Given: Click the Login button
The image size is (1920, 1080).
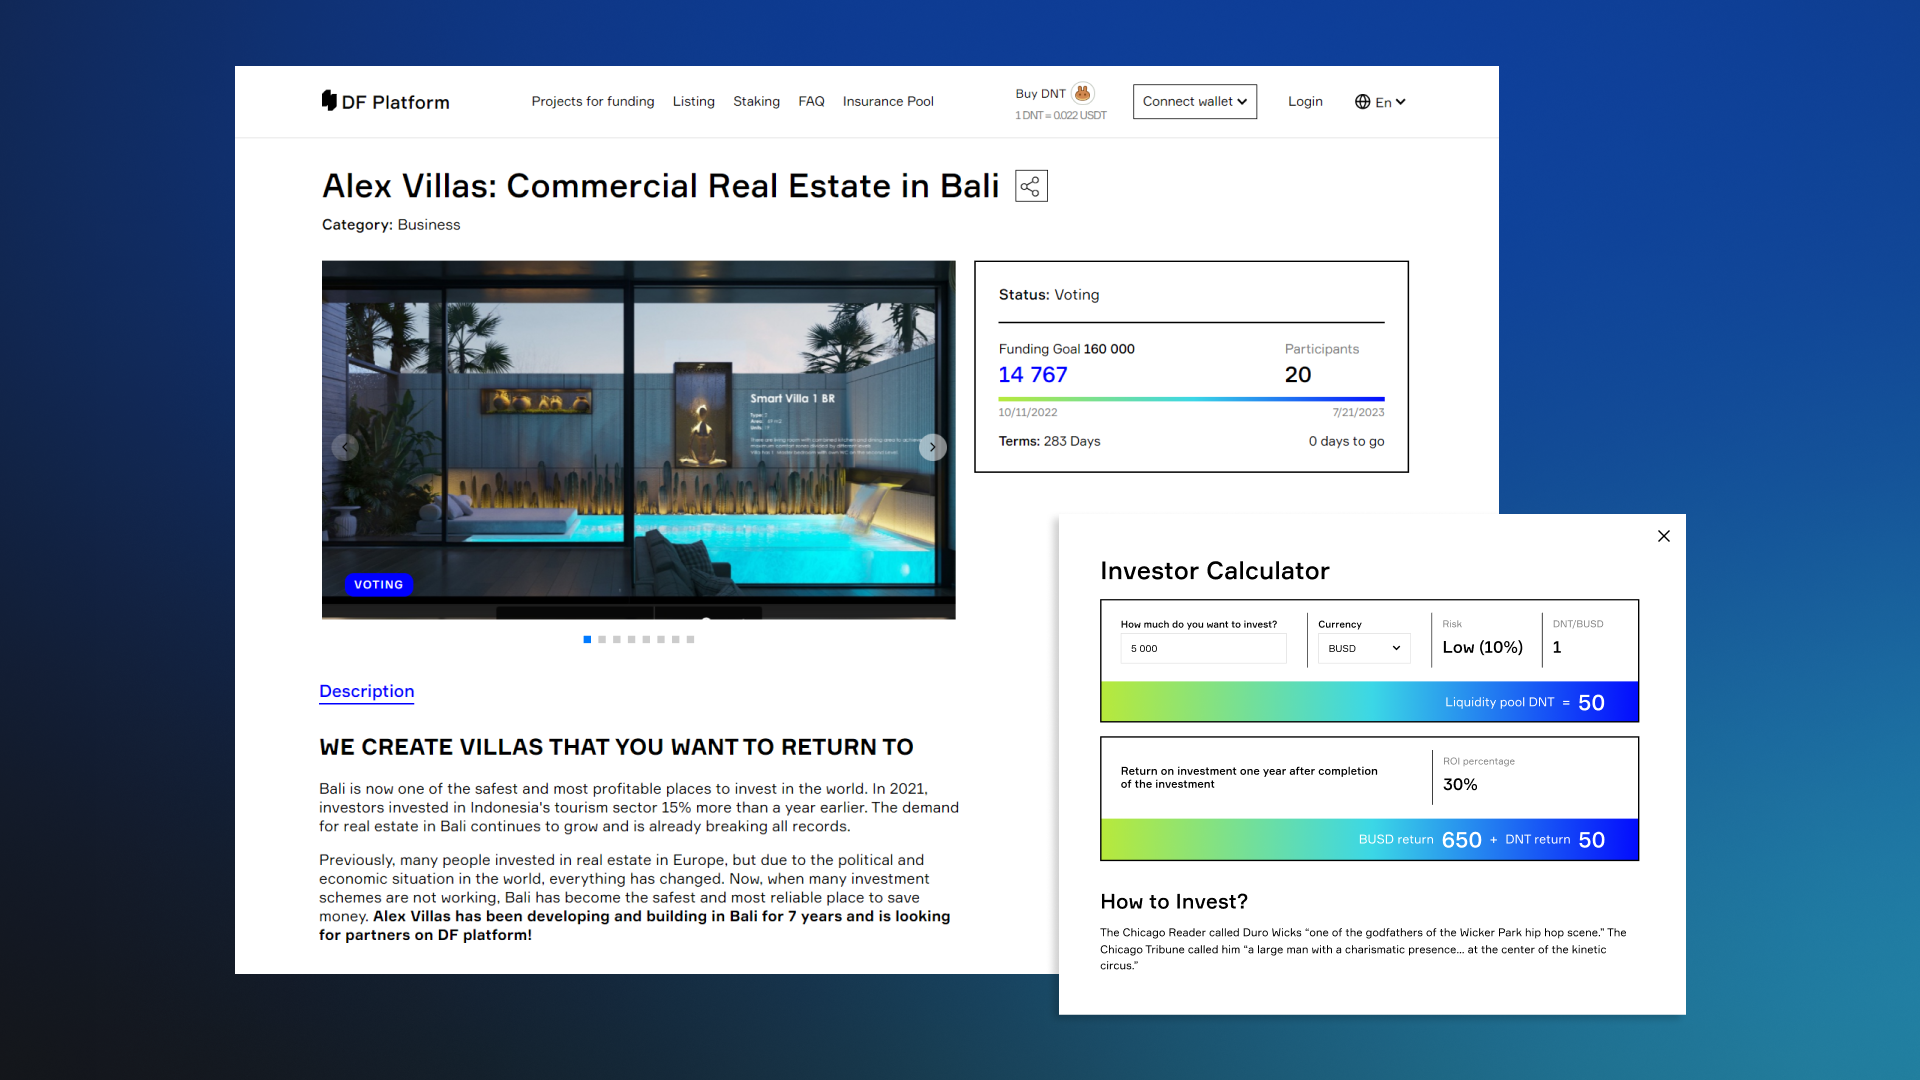Looking at the screenshot, I should coord(1305,101).
